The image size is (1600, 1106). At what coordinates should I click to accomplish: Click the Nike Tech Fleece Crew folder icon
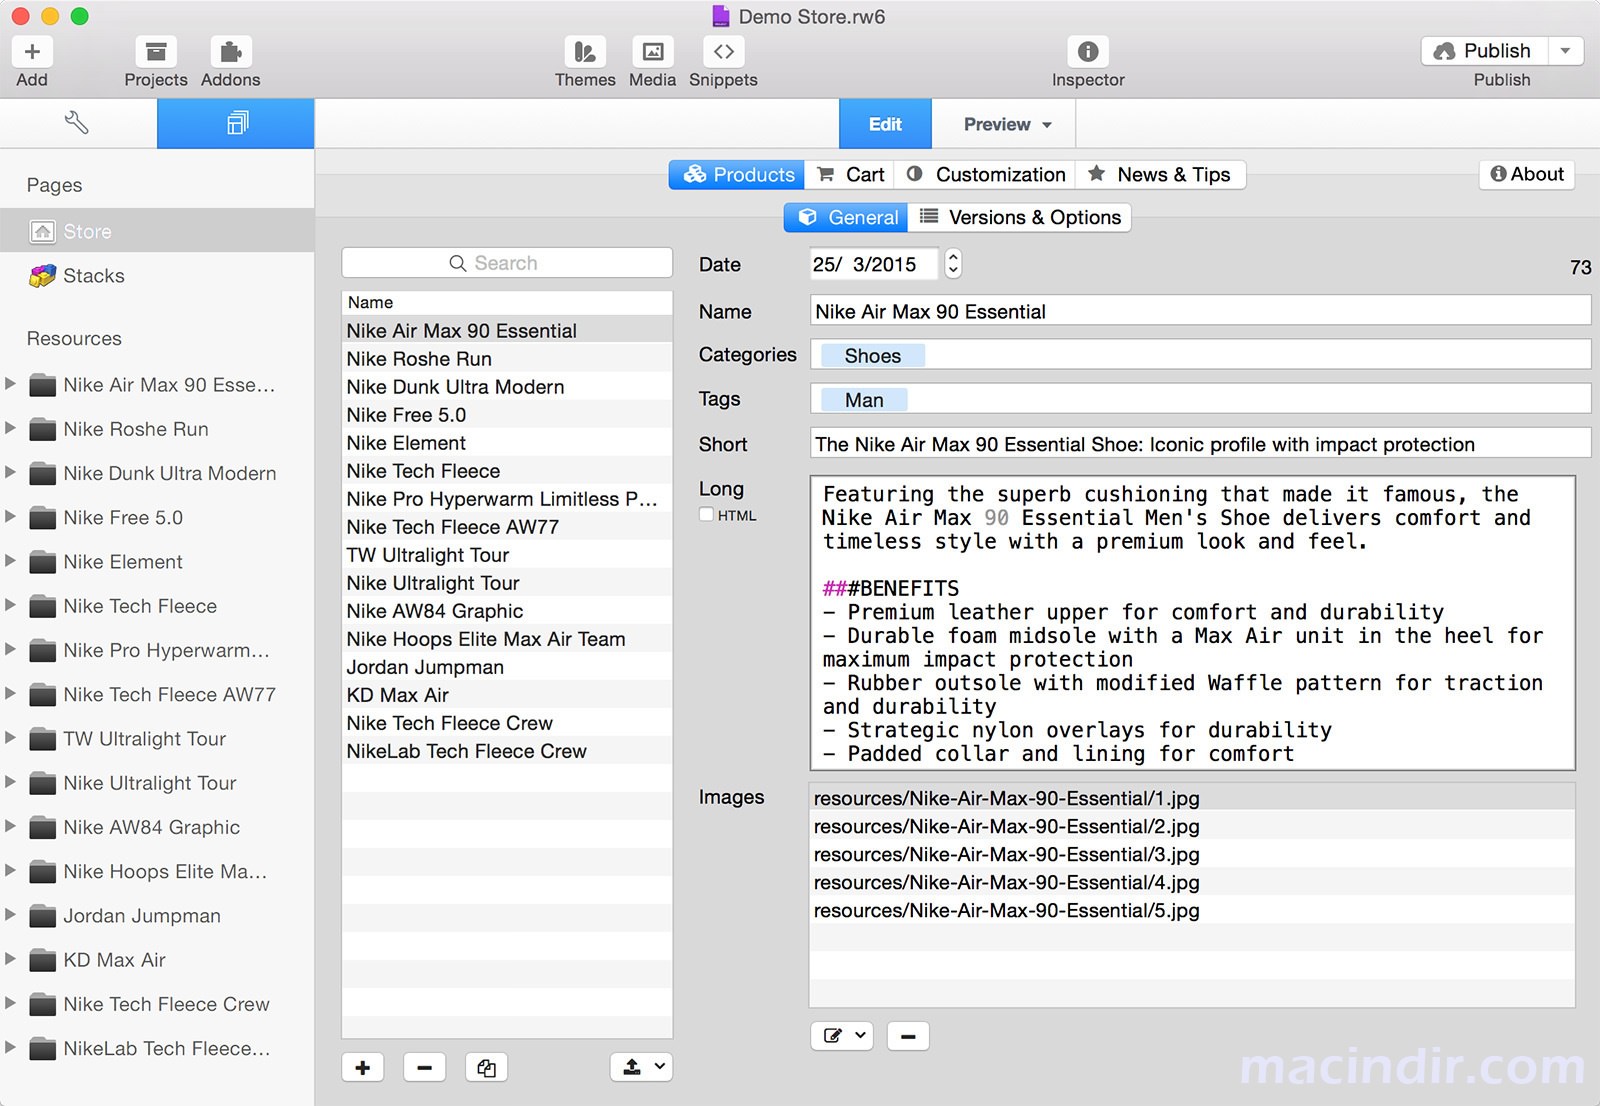tap(42, 1005)
